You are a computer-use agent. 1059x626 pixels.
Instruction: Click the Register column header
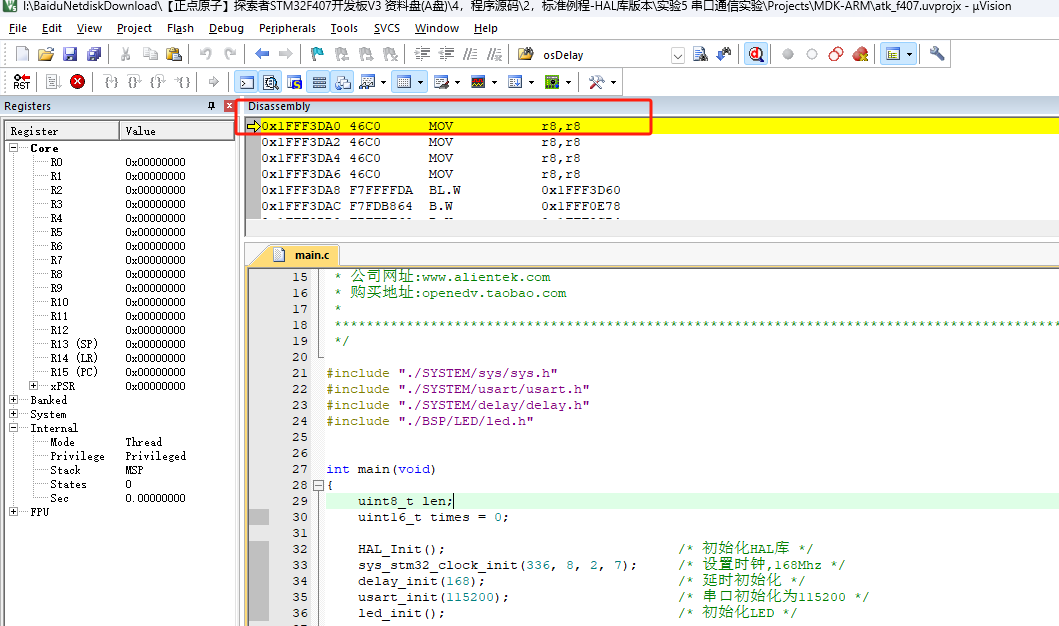[63, 131]
